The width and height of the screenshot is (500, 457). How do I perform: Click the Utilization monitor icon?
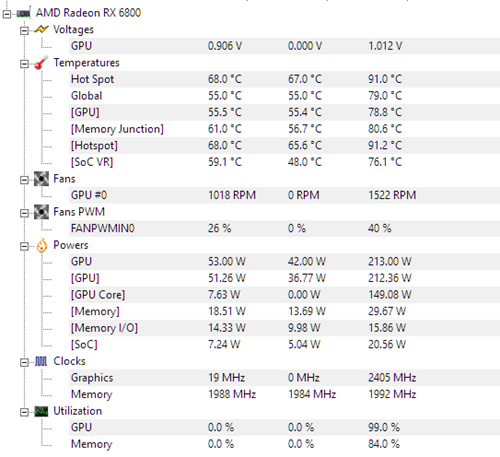pyautogui.click(x=41, y=411)
